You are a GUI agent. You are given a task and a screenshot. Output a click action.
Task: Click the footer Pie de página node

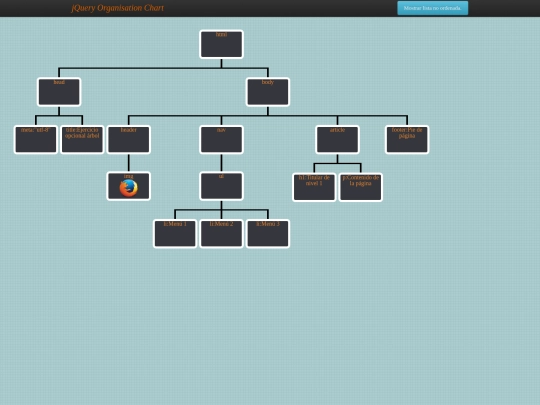(x=407, y=139)
